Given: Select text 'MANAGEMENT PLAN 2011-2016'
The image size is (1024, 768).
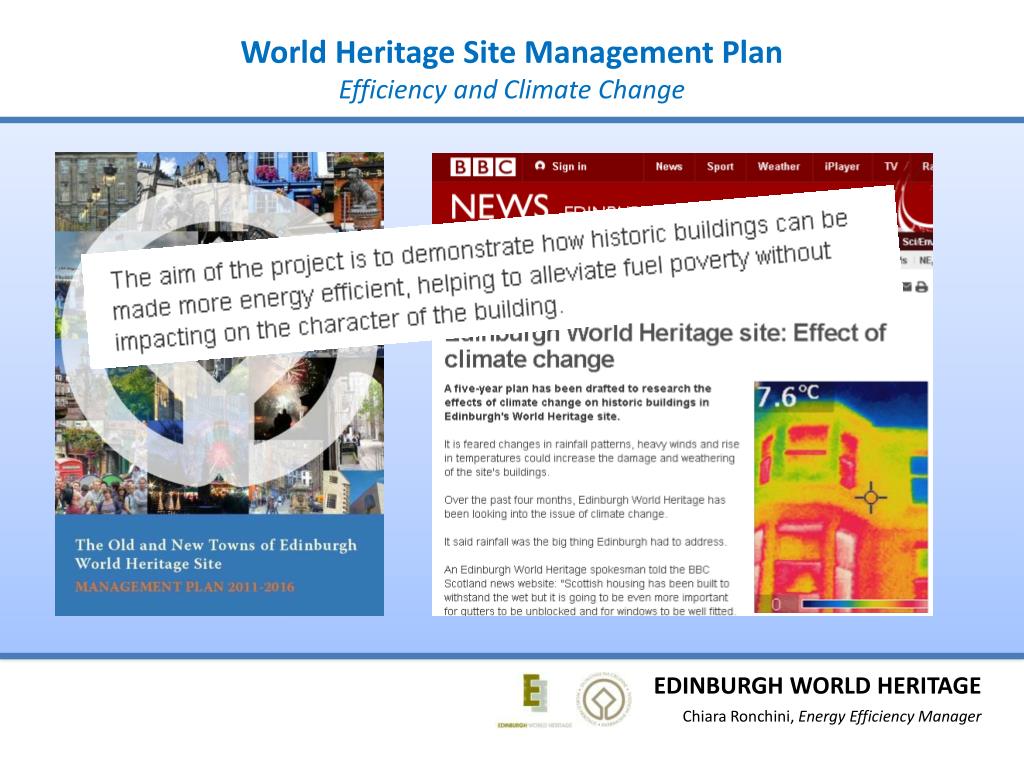Looking at the screenshot, I should tap(185, 586).
